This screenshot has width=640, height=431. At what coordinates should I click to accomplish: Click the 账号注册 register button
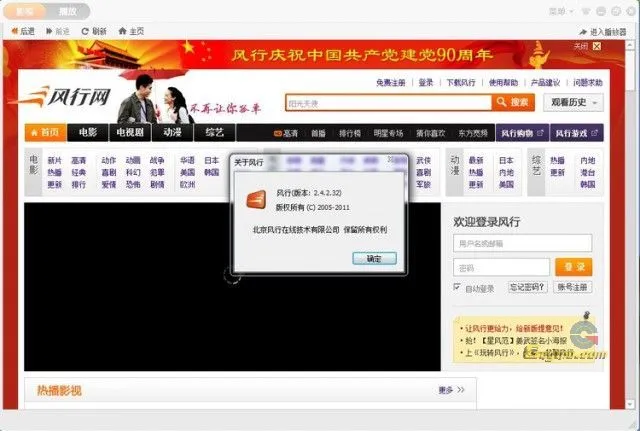(572, 287)
